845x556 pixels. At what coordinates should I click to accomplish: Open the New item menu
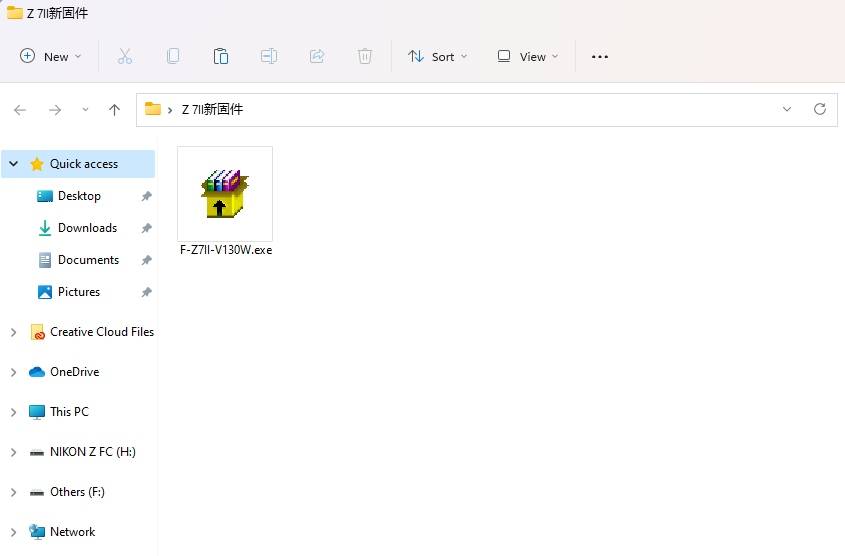[x=50, y=57]
